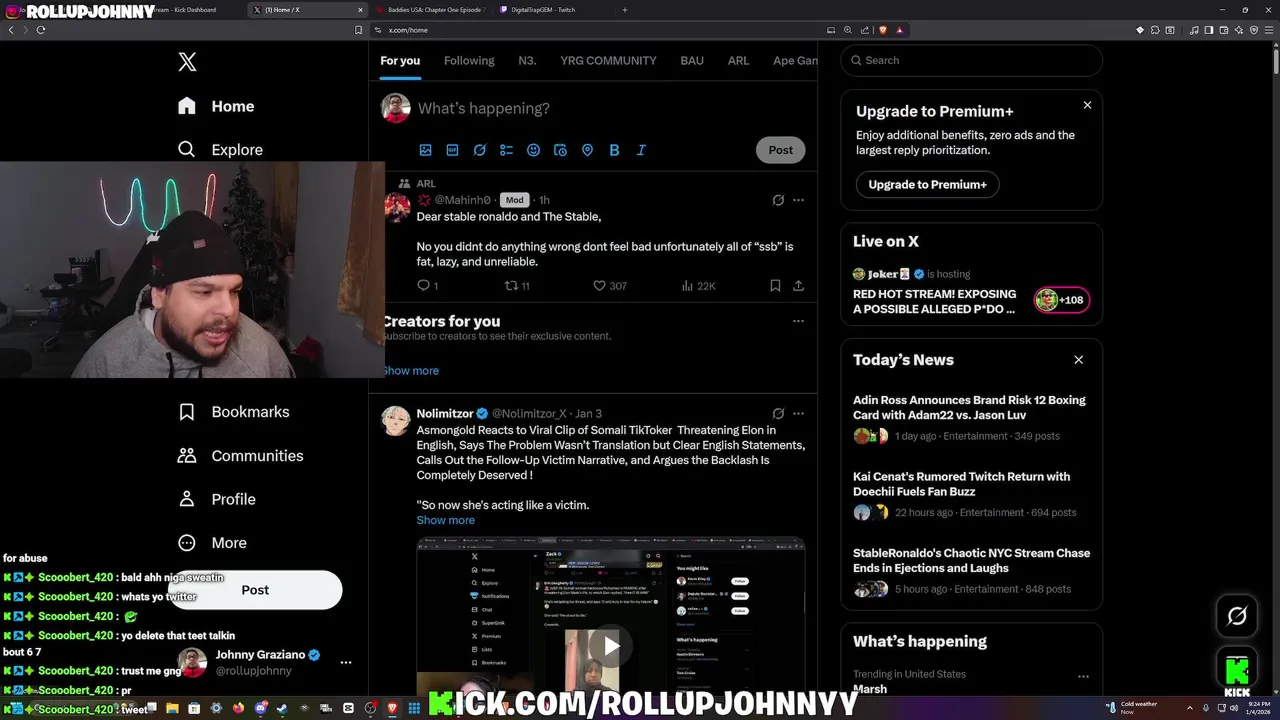1280x720 pixels.
Task: Expand Nolimitzor post with Show more
Action: [x=446, y=520]
